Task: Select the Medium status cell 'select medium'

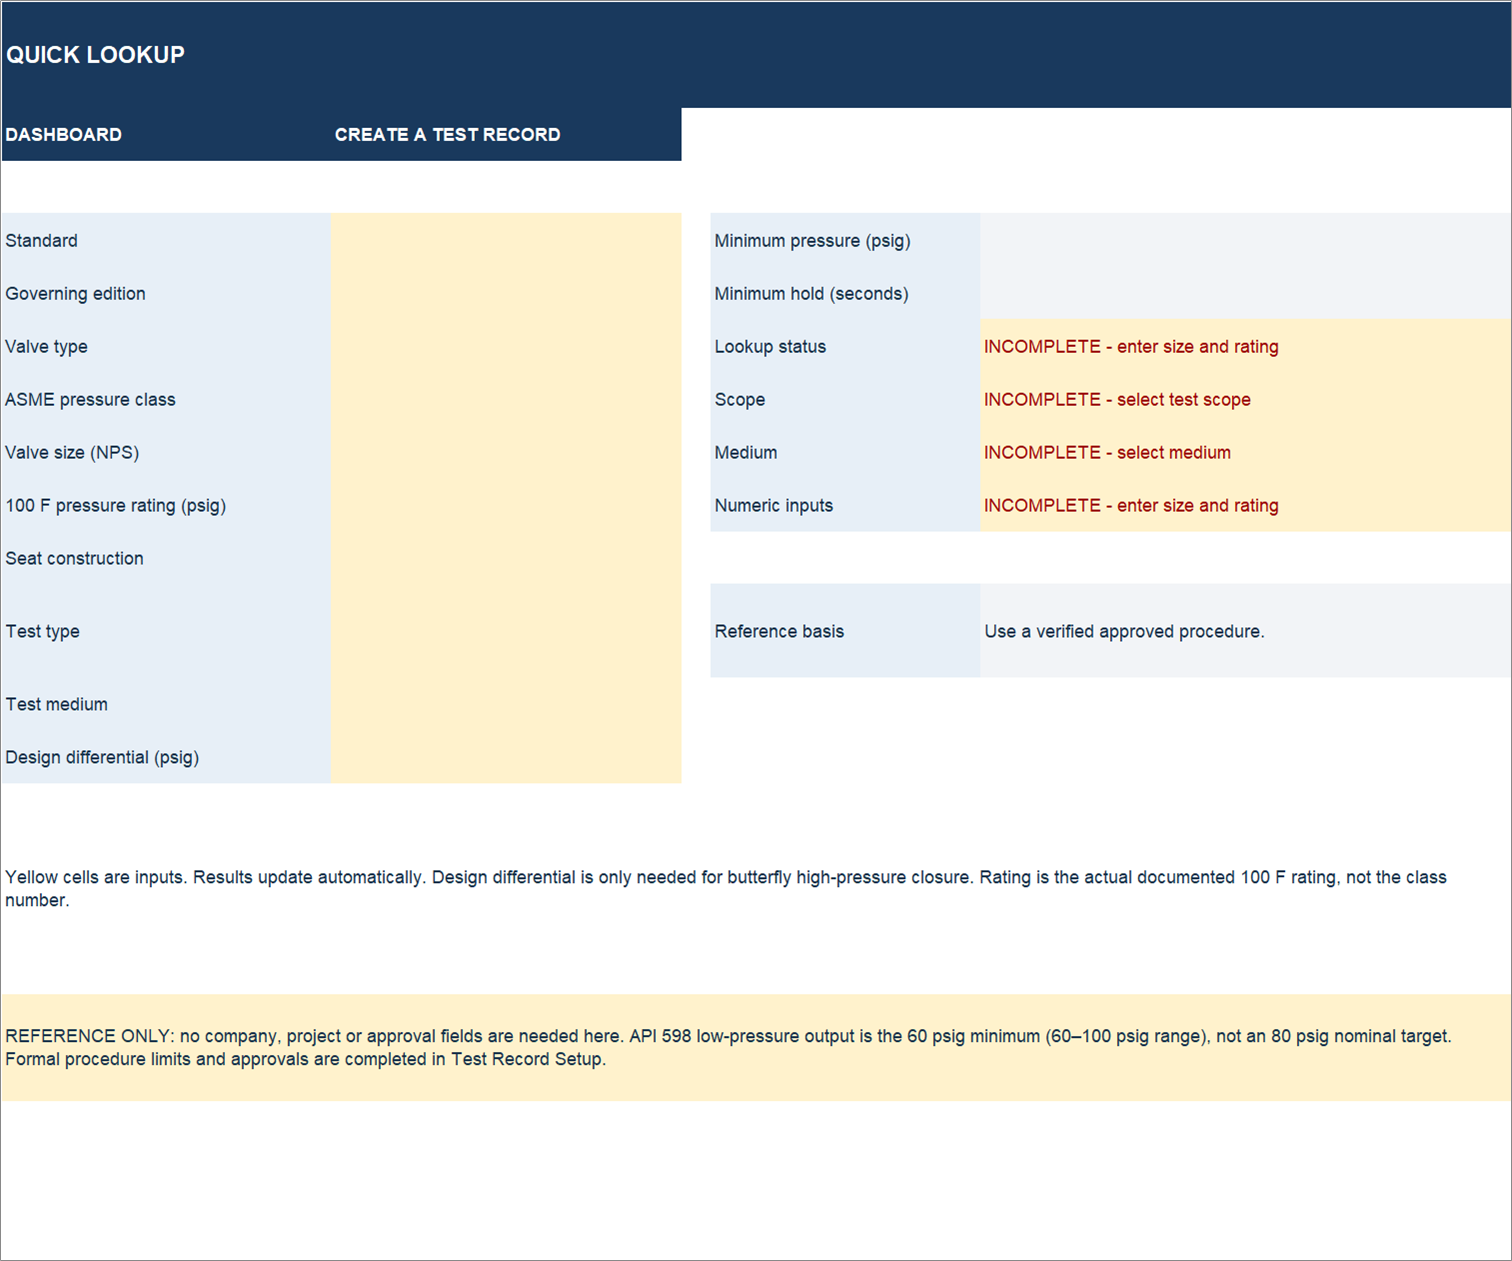Action: point(1245,452)
